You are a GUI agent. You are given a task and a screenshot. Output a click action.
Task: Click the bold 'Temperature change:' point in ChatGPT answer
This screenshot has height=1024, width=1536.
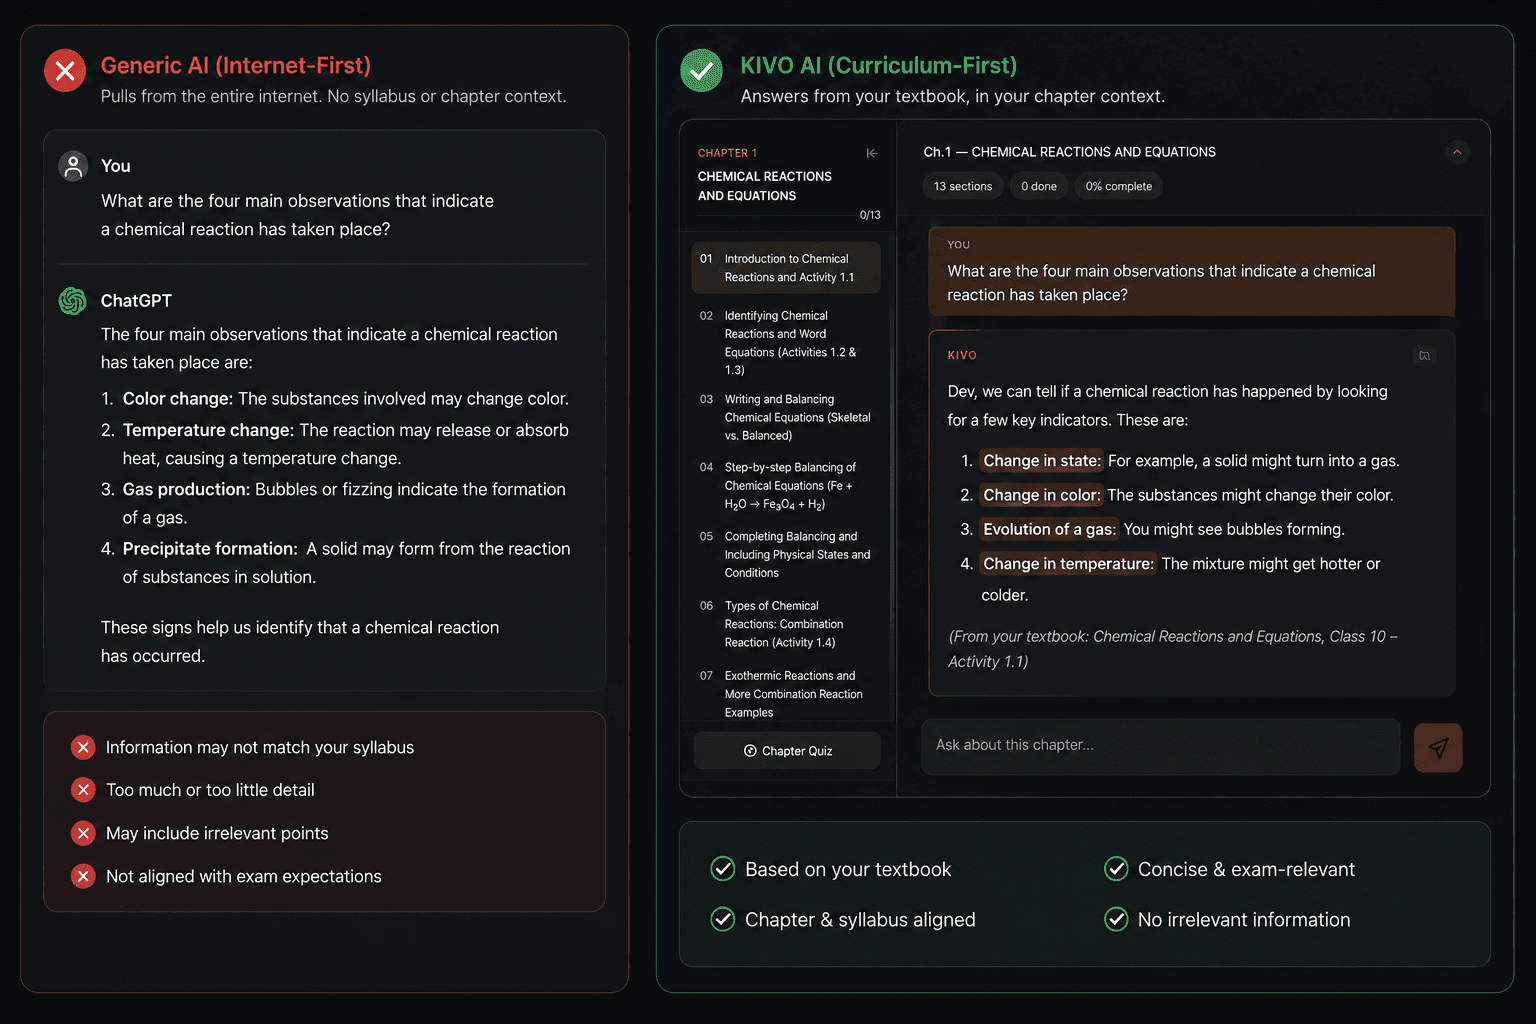(208, 430)
